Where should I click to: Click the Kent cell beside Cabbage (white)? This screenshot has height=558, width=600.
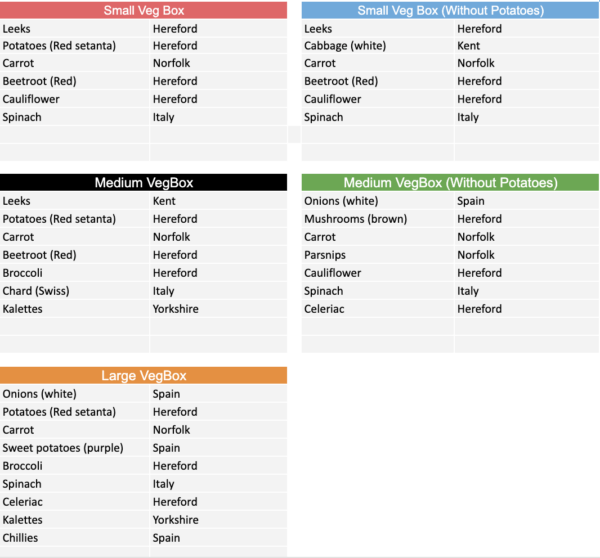[469, 46]
